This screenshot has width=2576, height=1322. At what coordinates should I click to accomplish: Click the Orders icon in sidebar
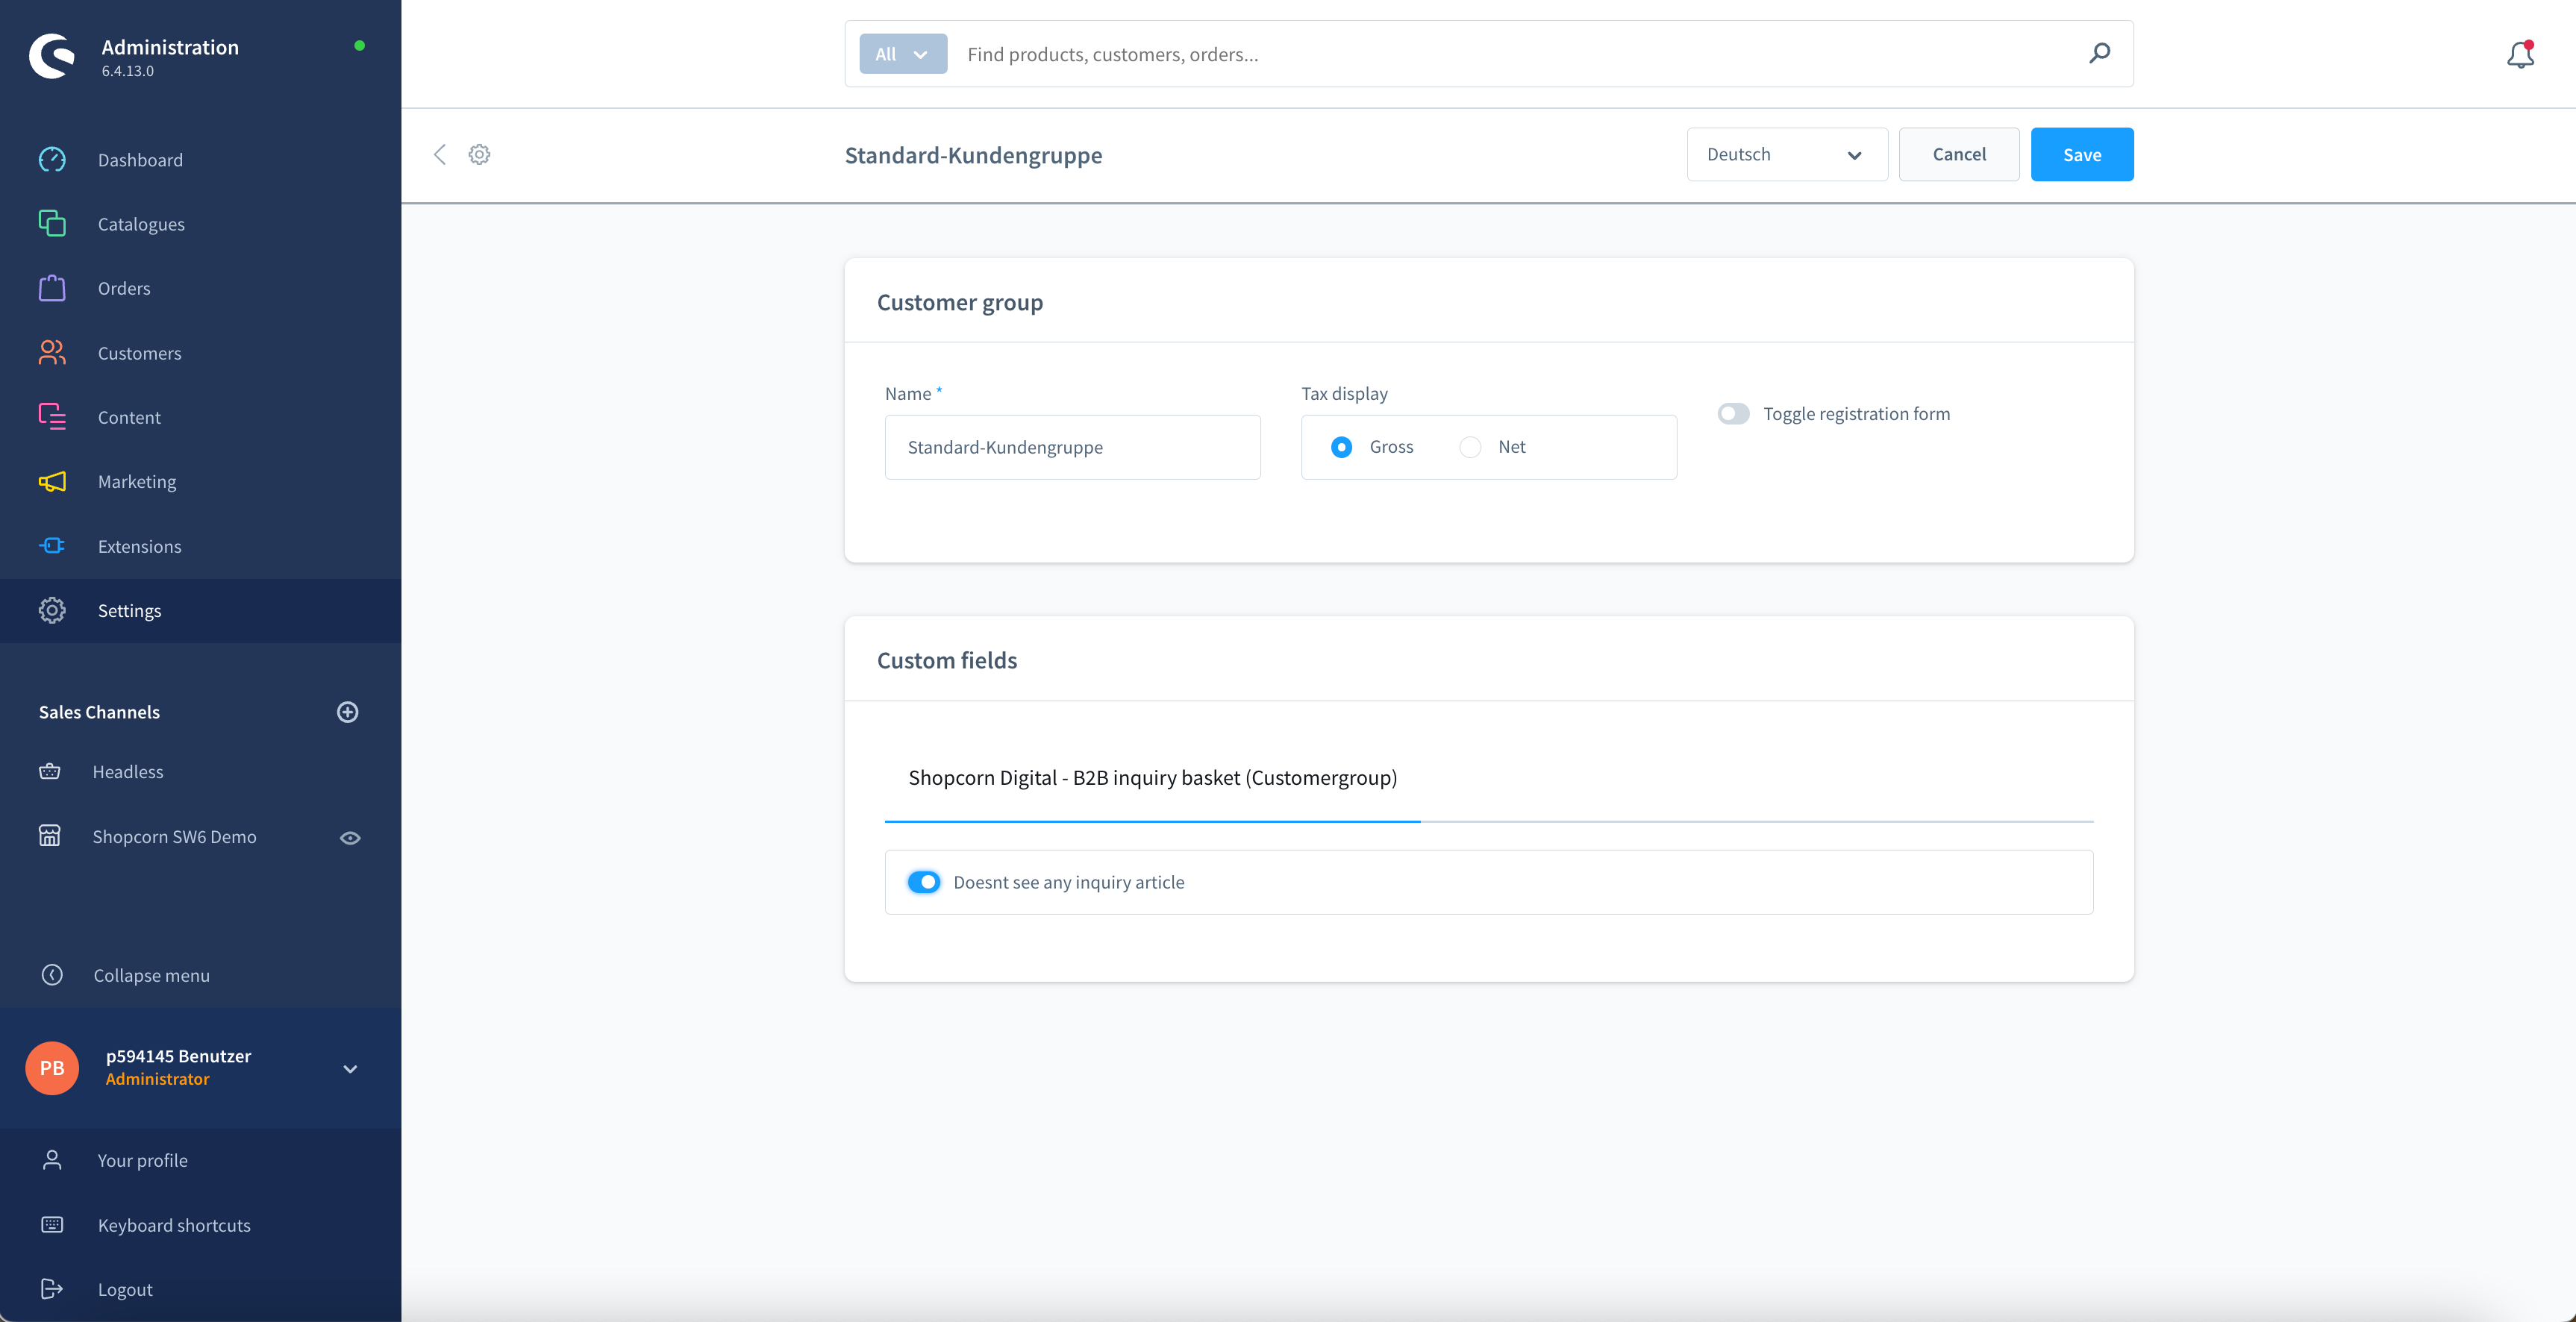52,288
